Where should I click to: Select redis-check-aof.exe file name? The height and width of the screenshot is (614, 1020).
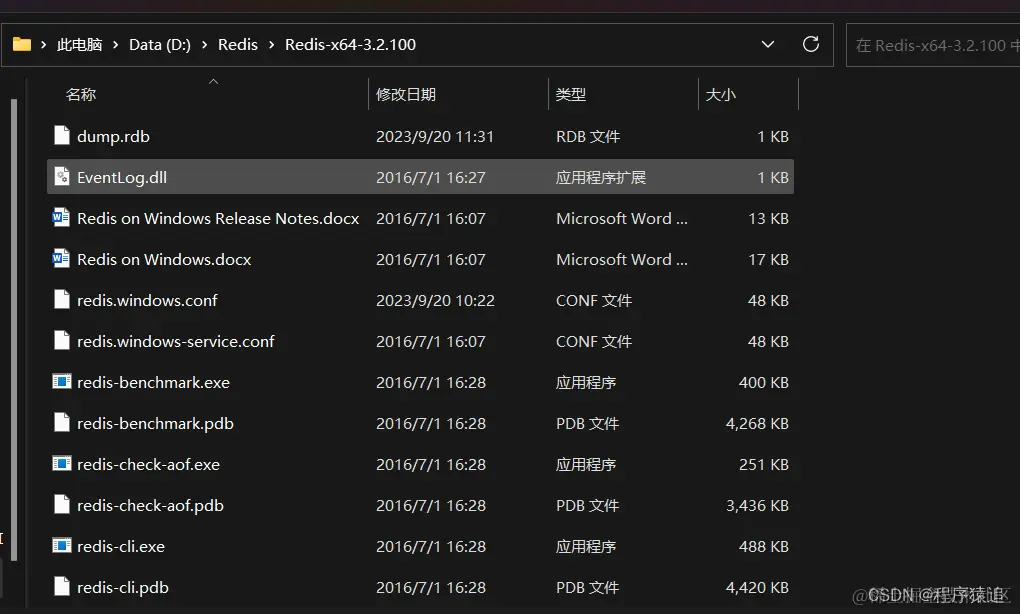[148, 464]
